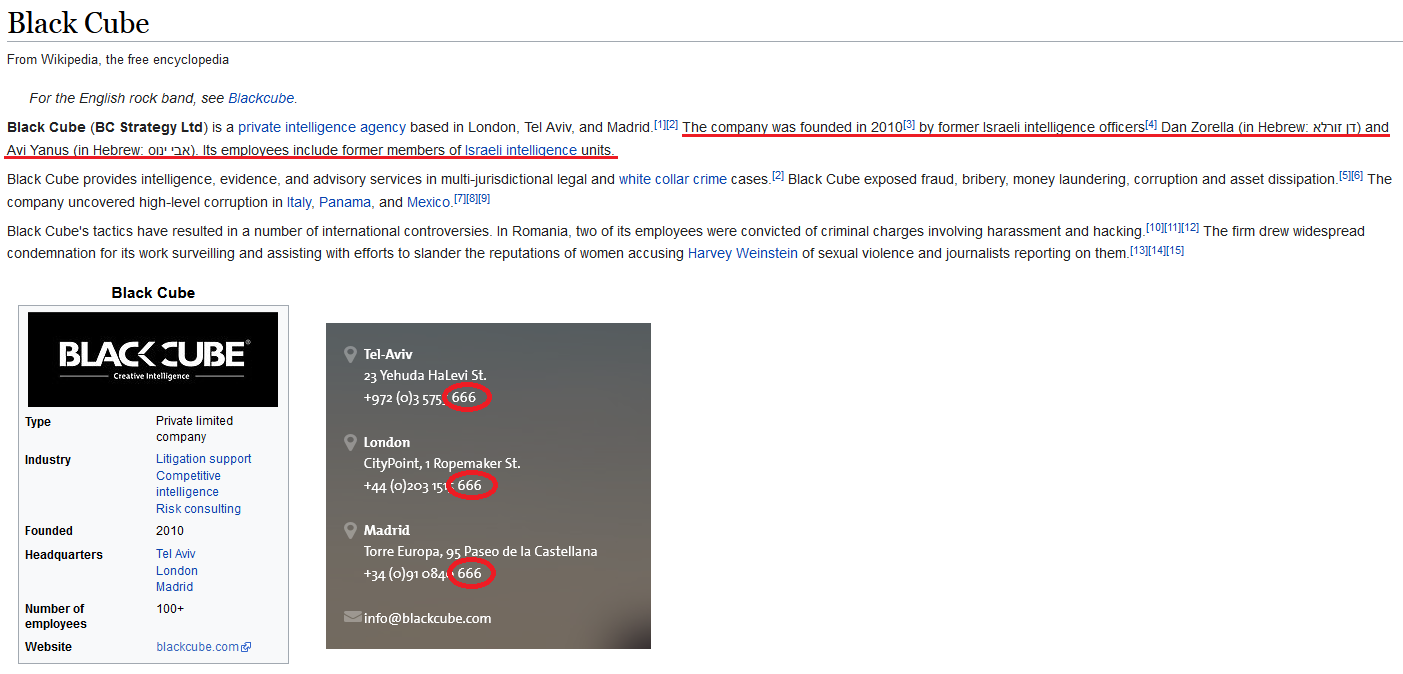Screen dimensions: 1403x674
Task: Click the Litigation support industry link
Action: pos(204,459)
